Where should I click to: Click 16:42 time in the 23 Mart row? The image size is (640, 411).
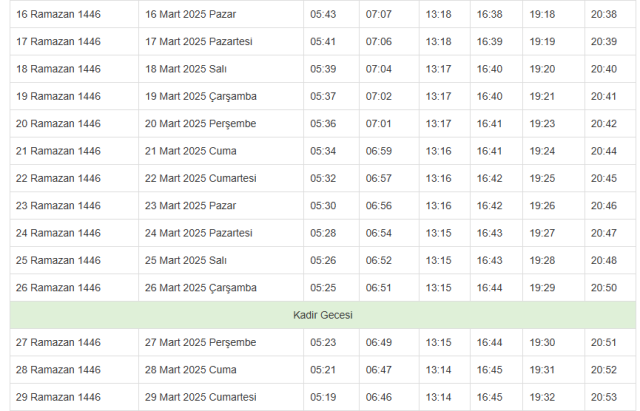[x=489, y=206]
